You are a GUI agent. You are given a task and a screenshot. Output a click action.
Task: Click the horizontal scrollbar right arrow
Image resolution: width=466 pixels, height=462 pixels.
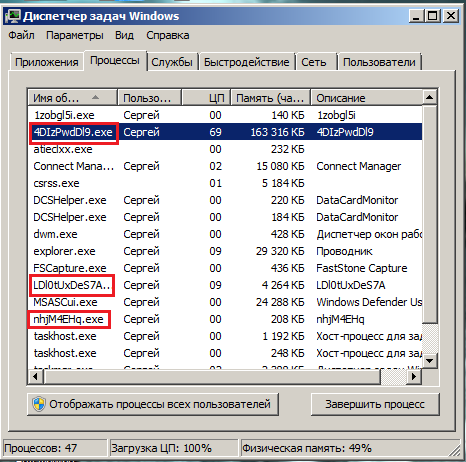click(414, 377)
